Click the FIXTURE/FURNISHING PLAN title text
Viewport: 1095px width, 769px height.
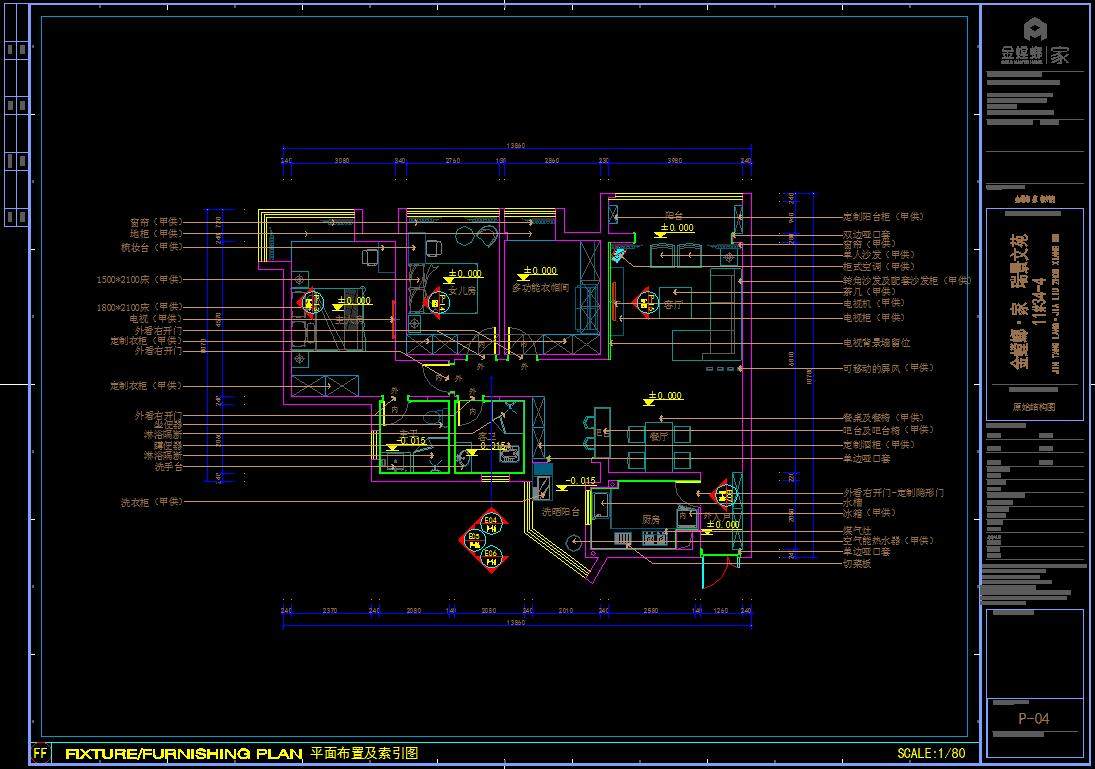[183, 753]
